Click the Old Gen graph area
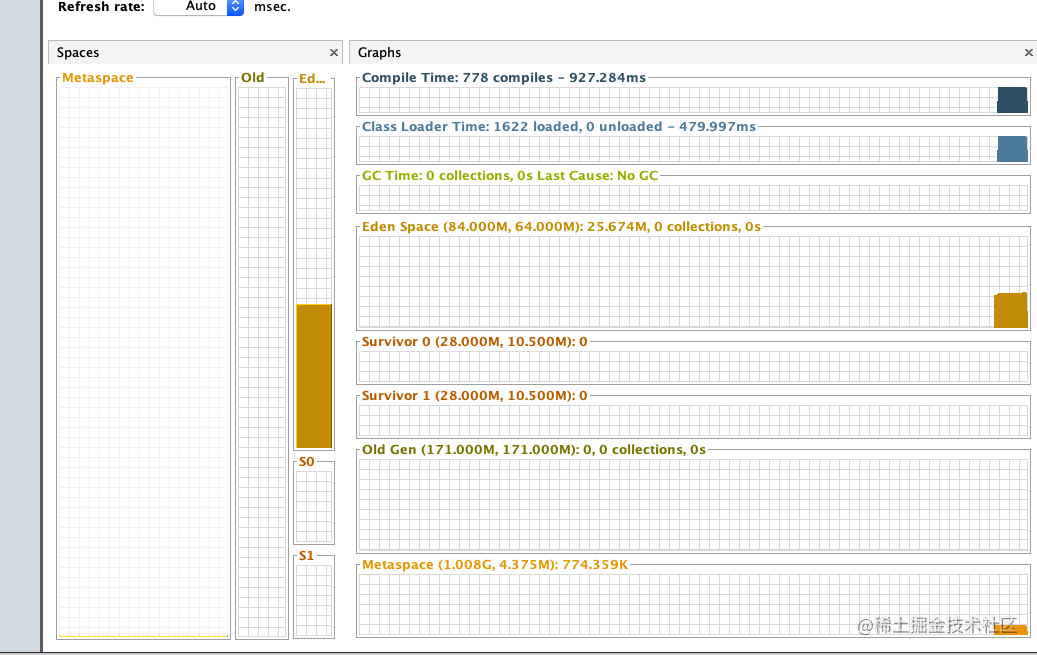The image size is (1037, 655). (x=693, y=505)
